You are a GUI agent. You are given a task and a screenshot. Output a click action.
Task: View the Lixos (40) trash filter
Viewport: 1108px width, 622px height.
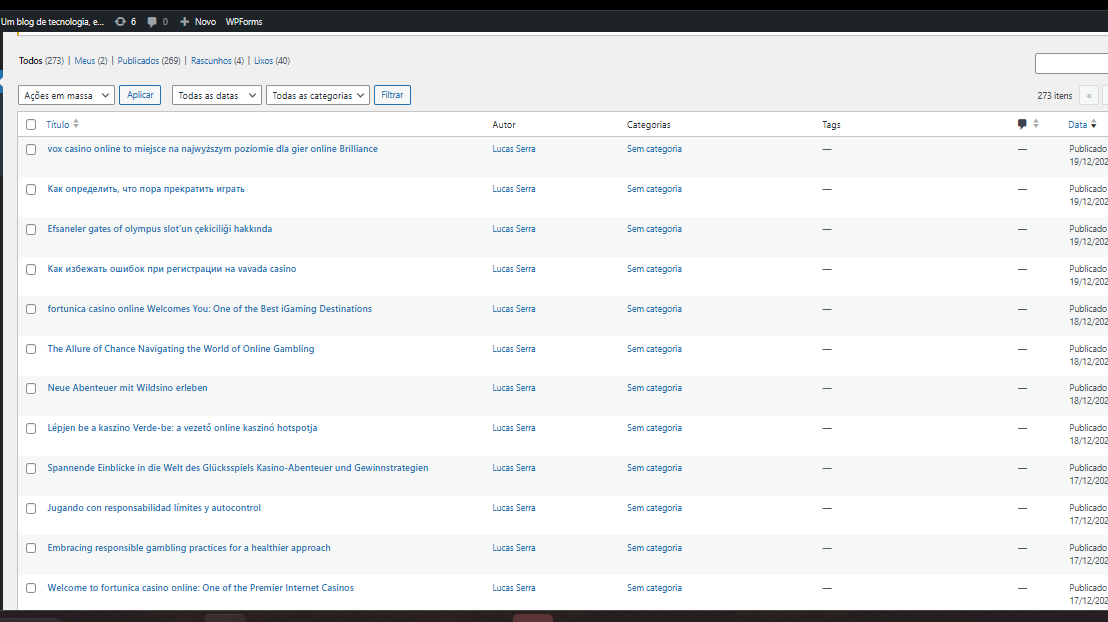[x=271, y=61]
